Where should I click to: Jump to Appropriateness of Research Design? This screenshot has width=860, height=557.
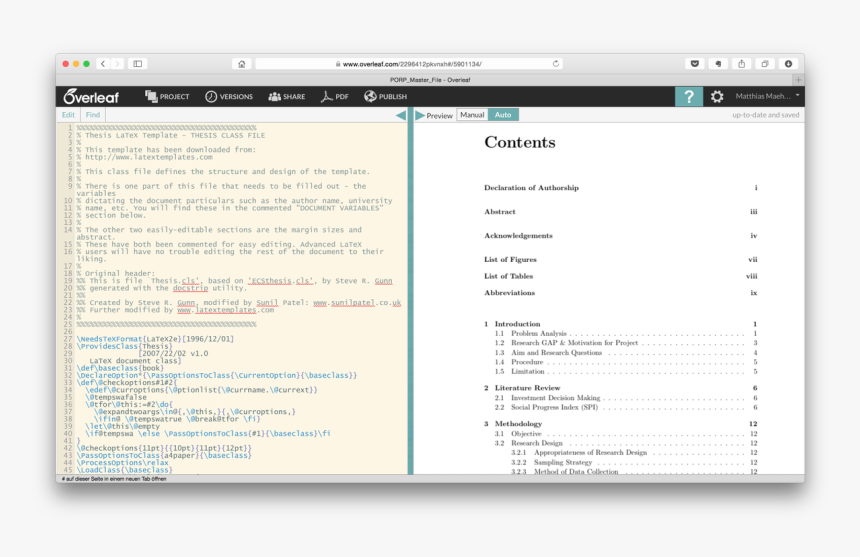click(590, 452)
